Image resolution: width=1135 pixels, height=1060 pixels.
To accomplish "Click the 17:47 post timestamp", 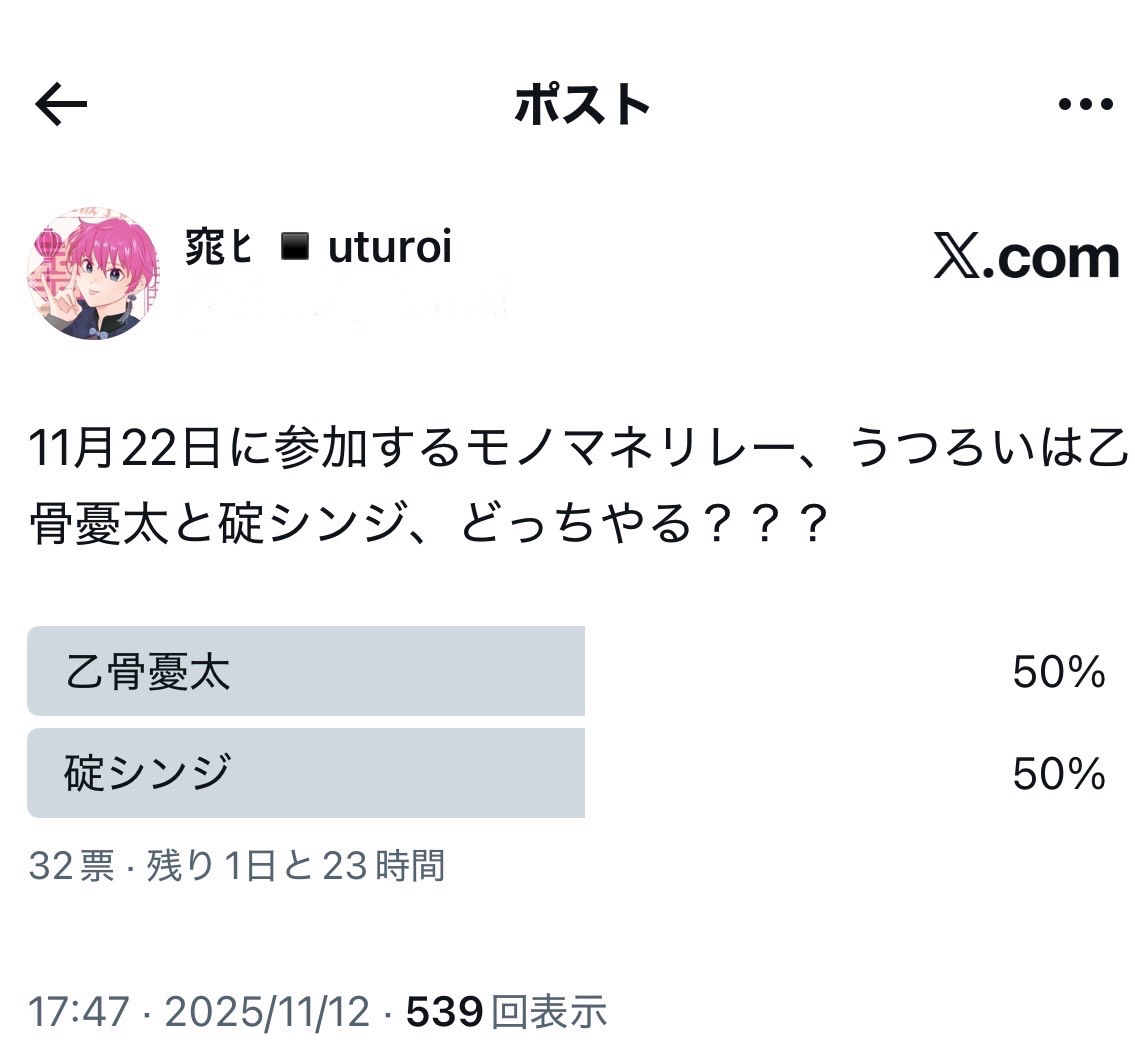I will 78,1012.
